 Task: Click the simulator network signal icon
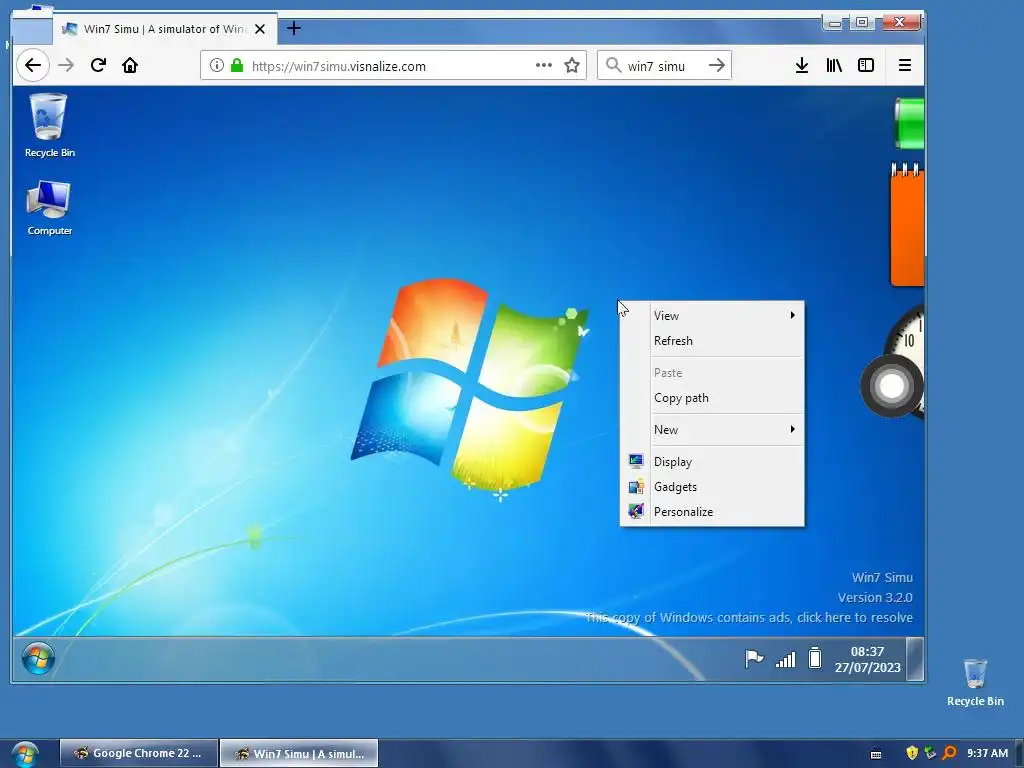pos(785,659)
